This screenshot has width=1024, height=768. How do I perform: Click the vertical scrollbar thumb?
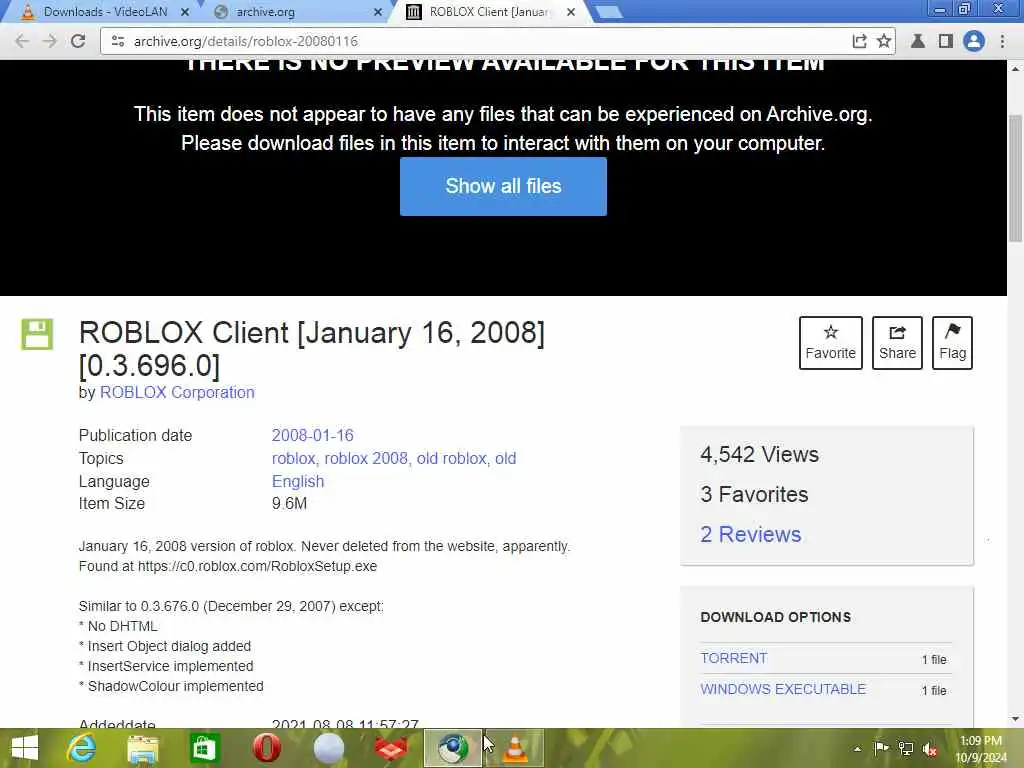[1015, 178]
